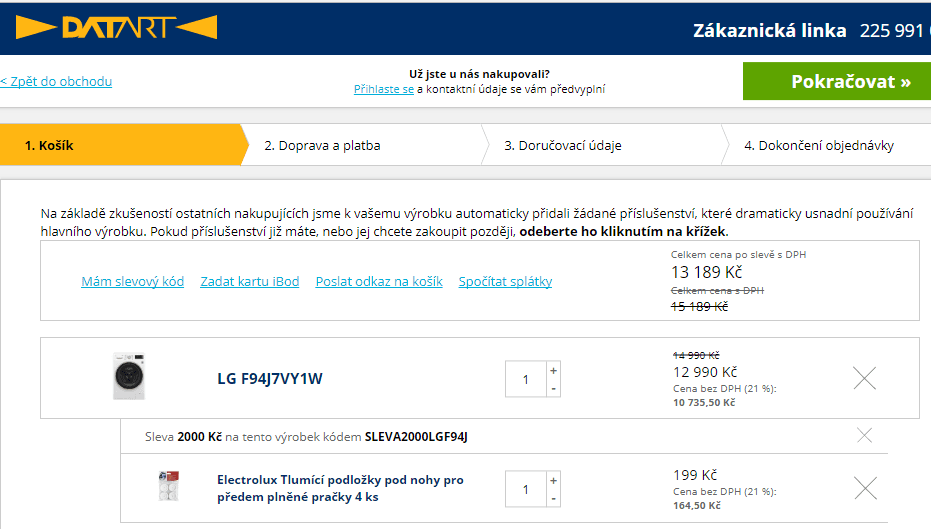Go to step 2. Doprava a platba
Image resolution: width=931 pixels, height=529 pixels.
[322, 145]
